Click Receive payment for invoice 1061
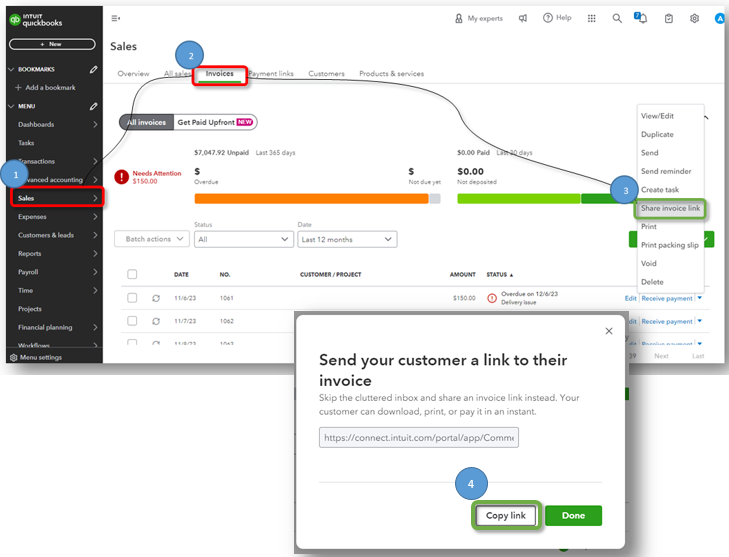This screenshot has height=557, width=729. [x=667, y=298]
